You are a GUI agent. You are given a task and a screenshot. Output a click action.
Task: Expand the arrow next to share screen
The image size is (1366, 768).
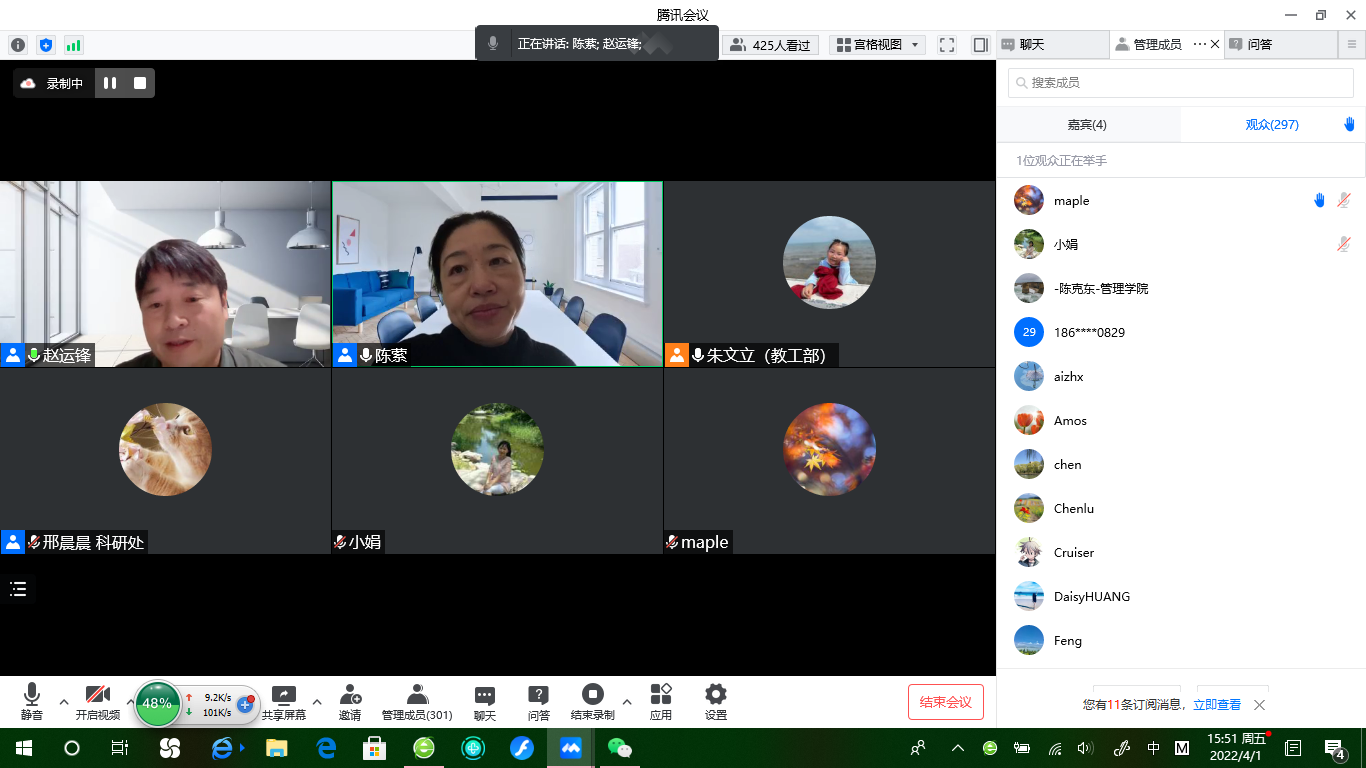[317, 701]
